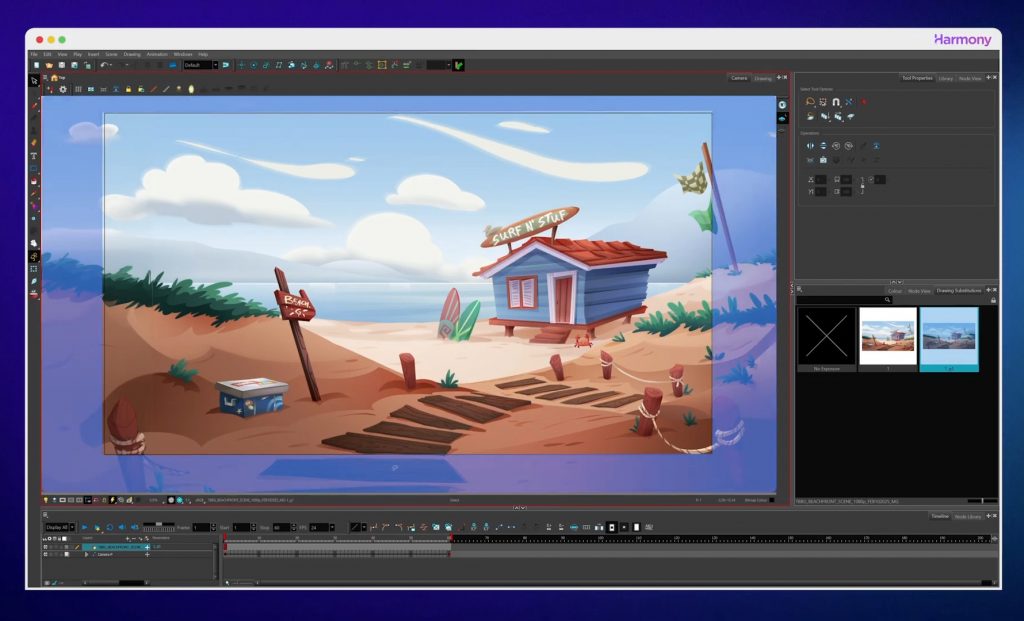Click the Lasso selection mode icon
The width and height of the screenshot is (1024, 621).
[810, 102]
